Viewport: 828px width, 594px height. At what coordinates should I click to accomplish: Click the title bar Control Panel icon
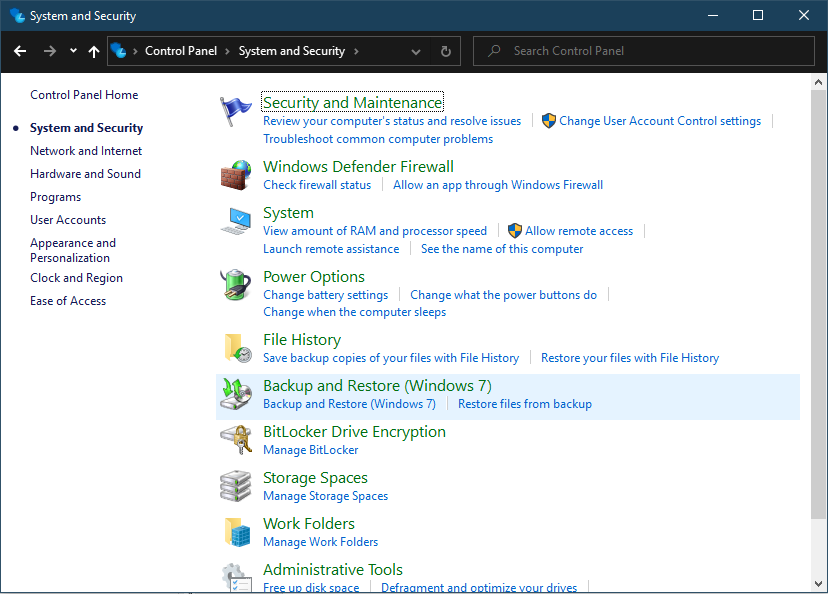[17, 15]
